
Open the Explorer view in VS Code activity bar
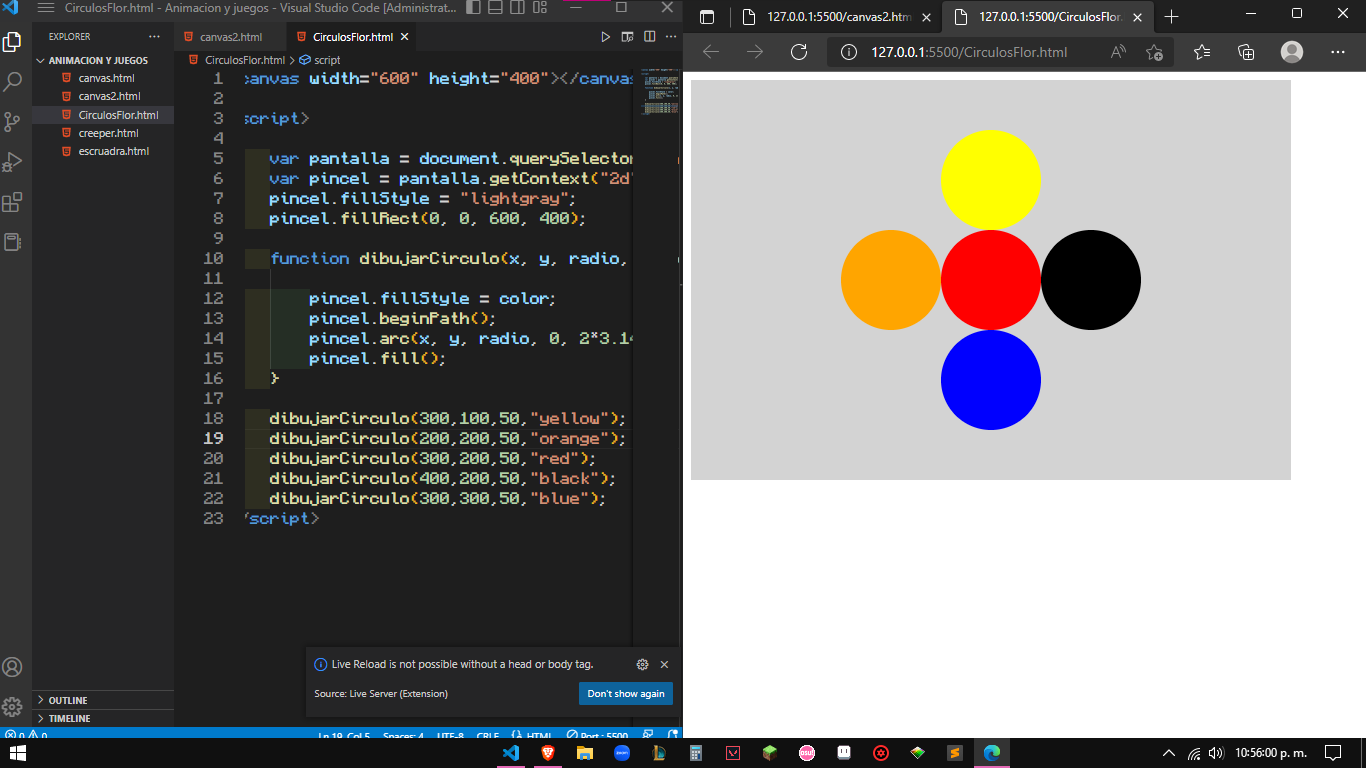tap(12, 42)
